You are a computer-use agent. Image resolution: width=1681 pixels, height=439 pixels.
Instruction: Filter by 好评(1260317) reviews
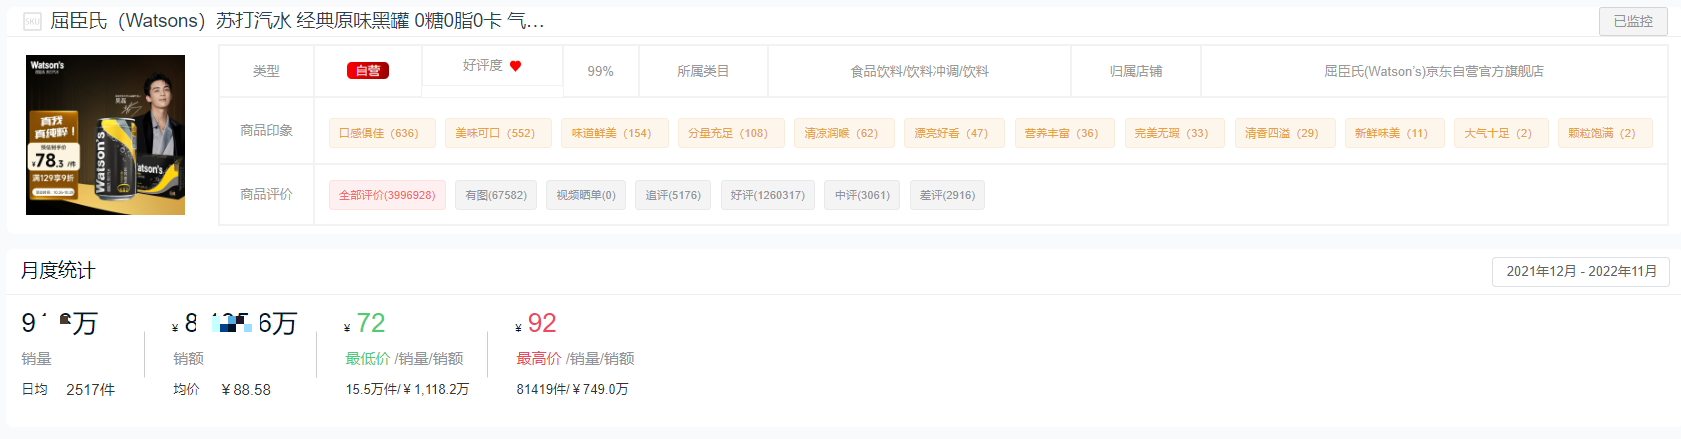click(x=767, y=195)
